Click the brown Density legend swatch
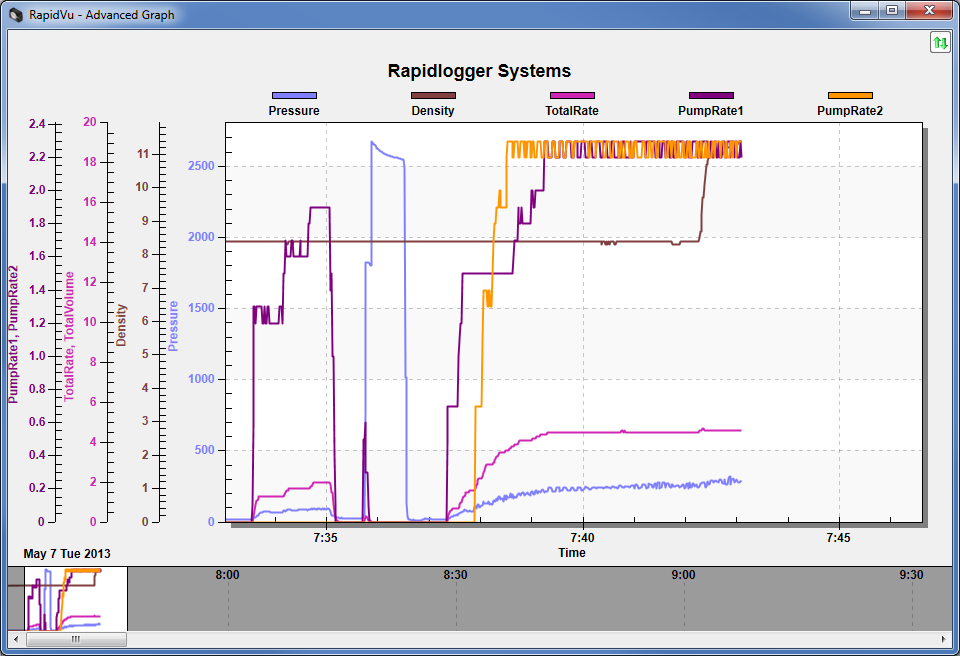This screenshot has width=960, height=656. 433,96
